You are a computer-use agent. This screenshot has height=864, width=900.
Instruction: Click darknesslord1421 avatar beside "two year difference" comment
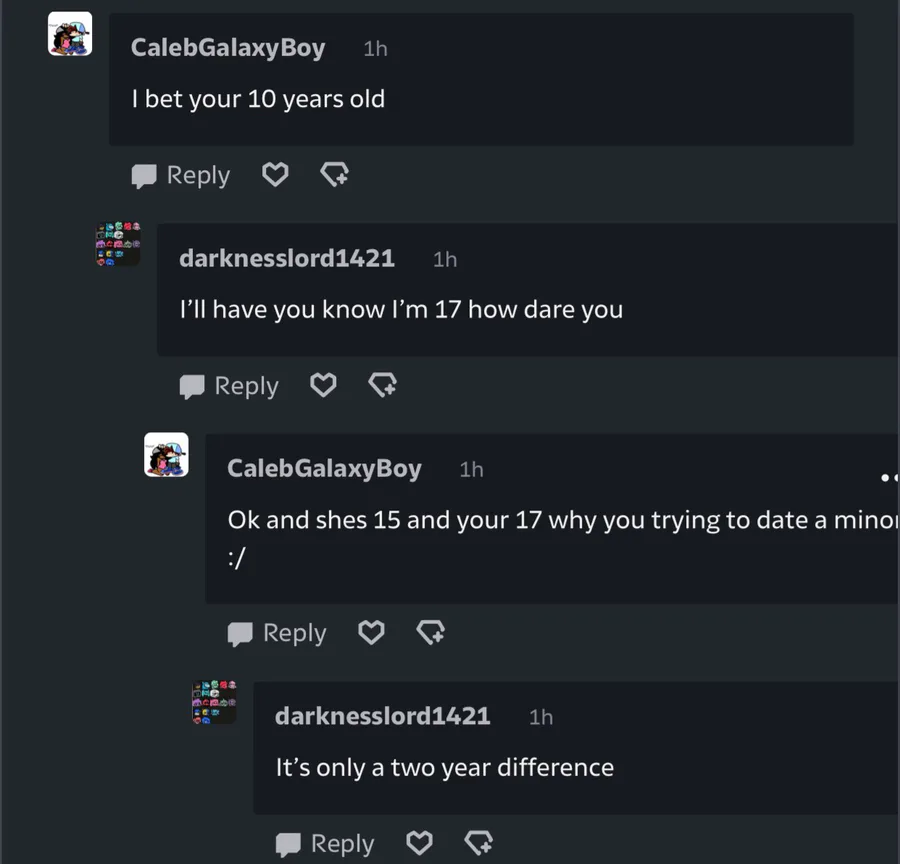[x=214, y=702]
